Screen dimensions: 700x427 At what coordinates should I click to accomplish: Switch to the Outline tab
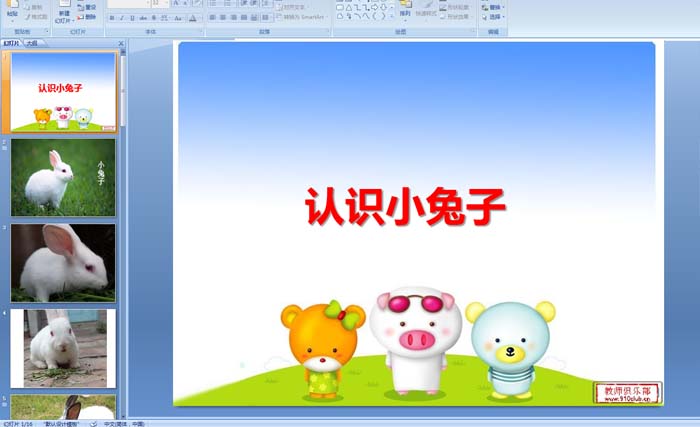tap(32, 44)
